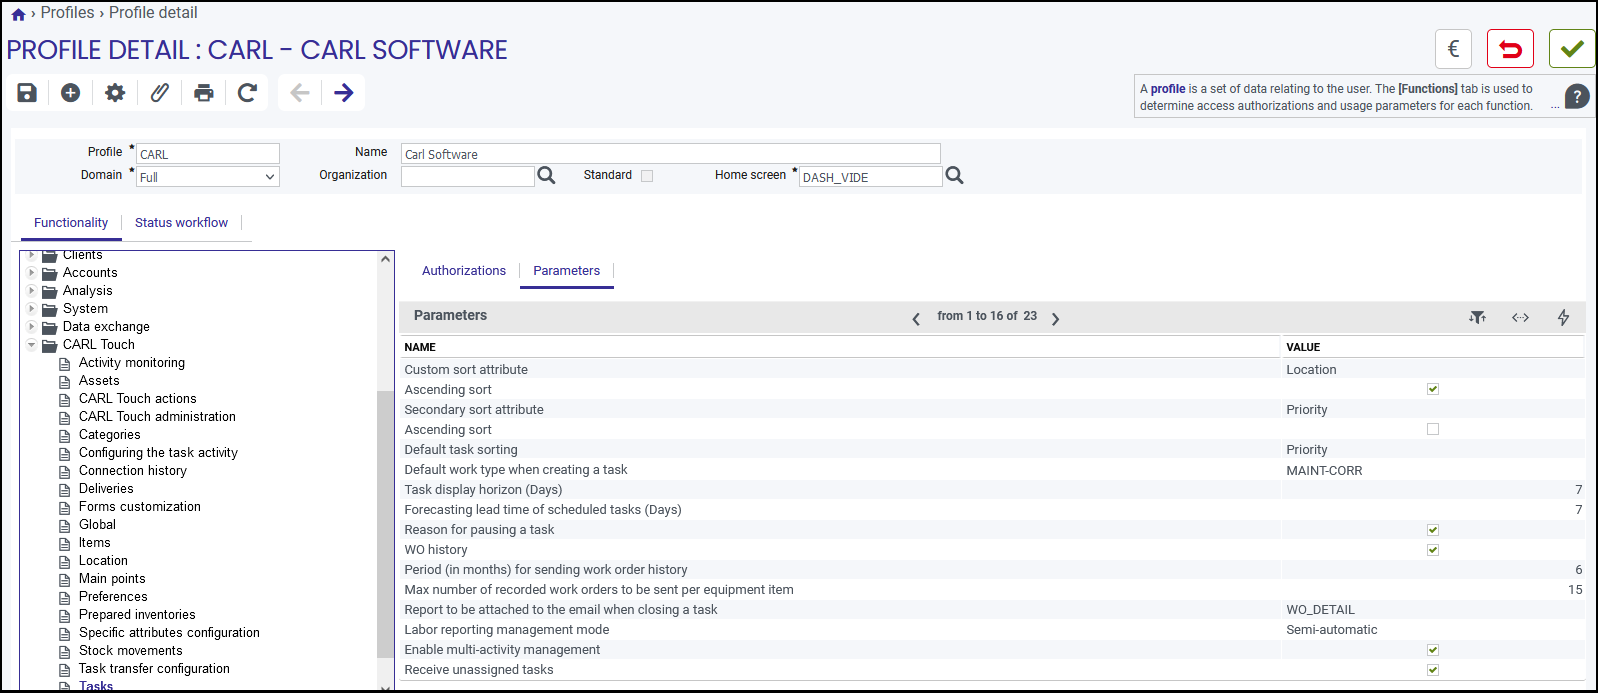Disable Receive unassigned tasks checkbox
The height and width of the screenshot is (693, 1598).
(x=1433, y=670)
